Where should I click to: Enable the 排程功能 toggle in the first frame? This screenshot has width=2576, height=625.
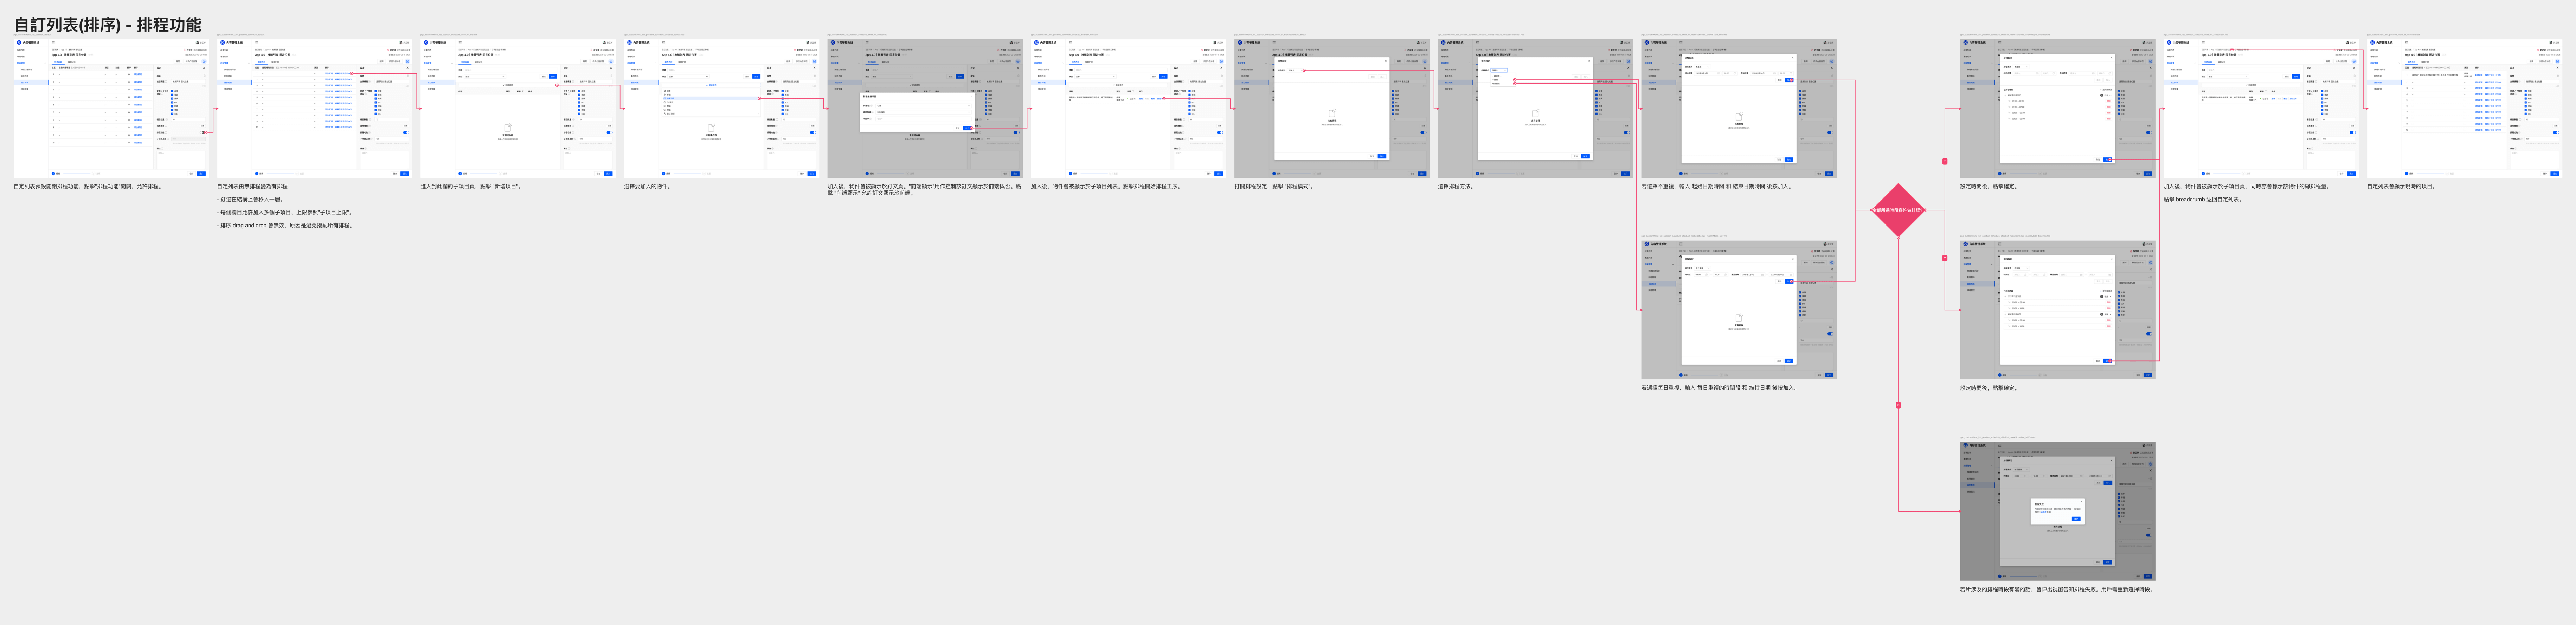click(x=203, y=132)
